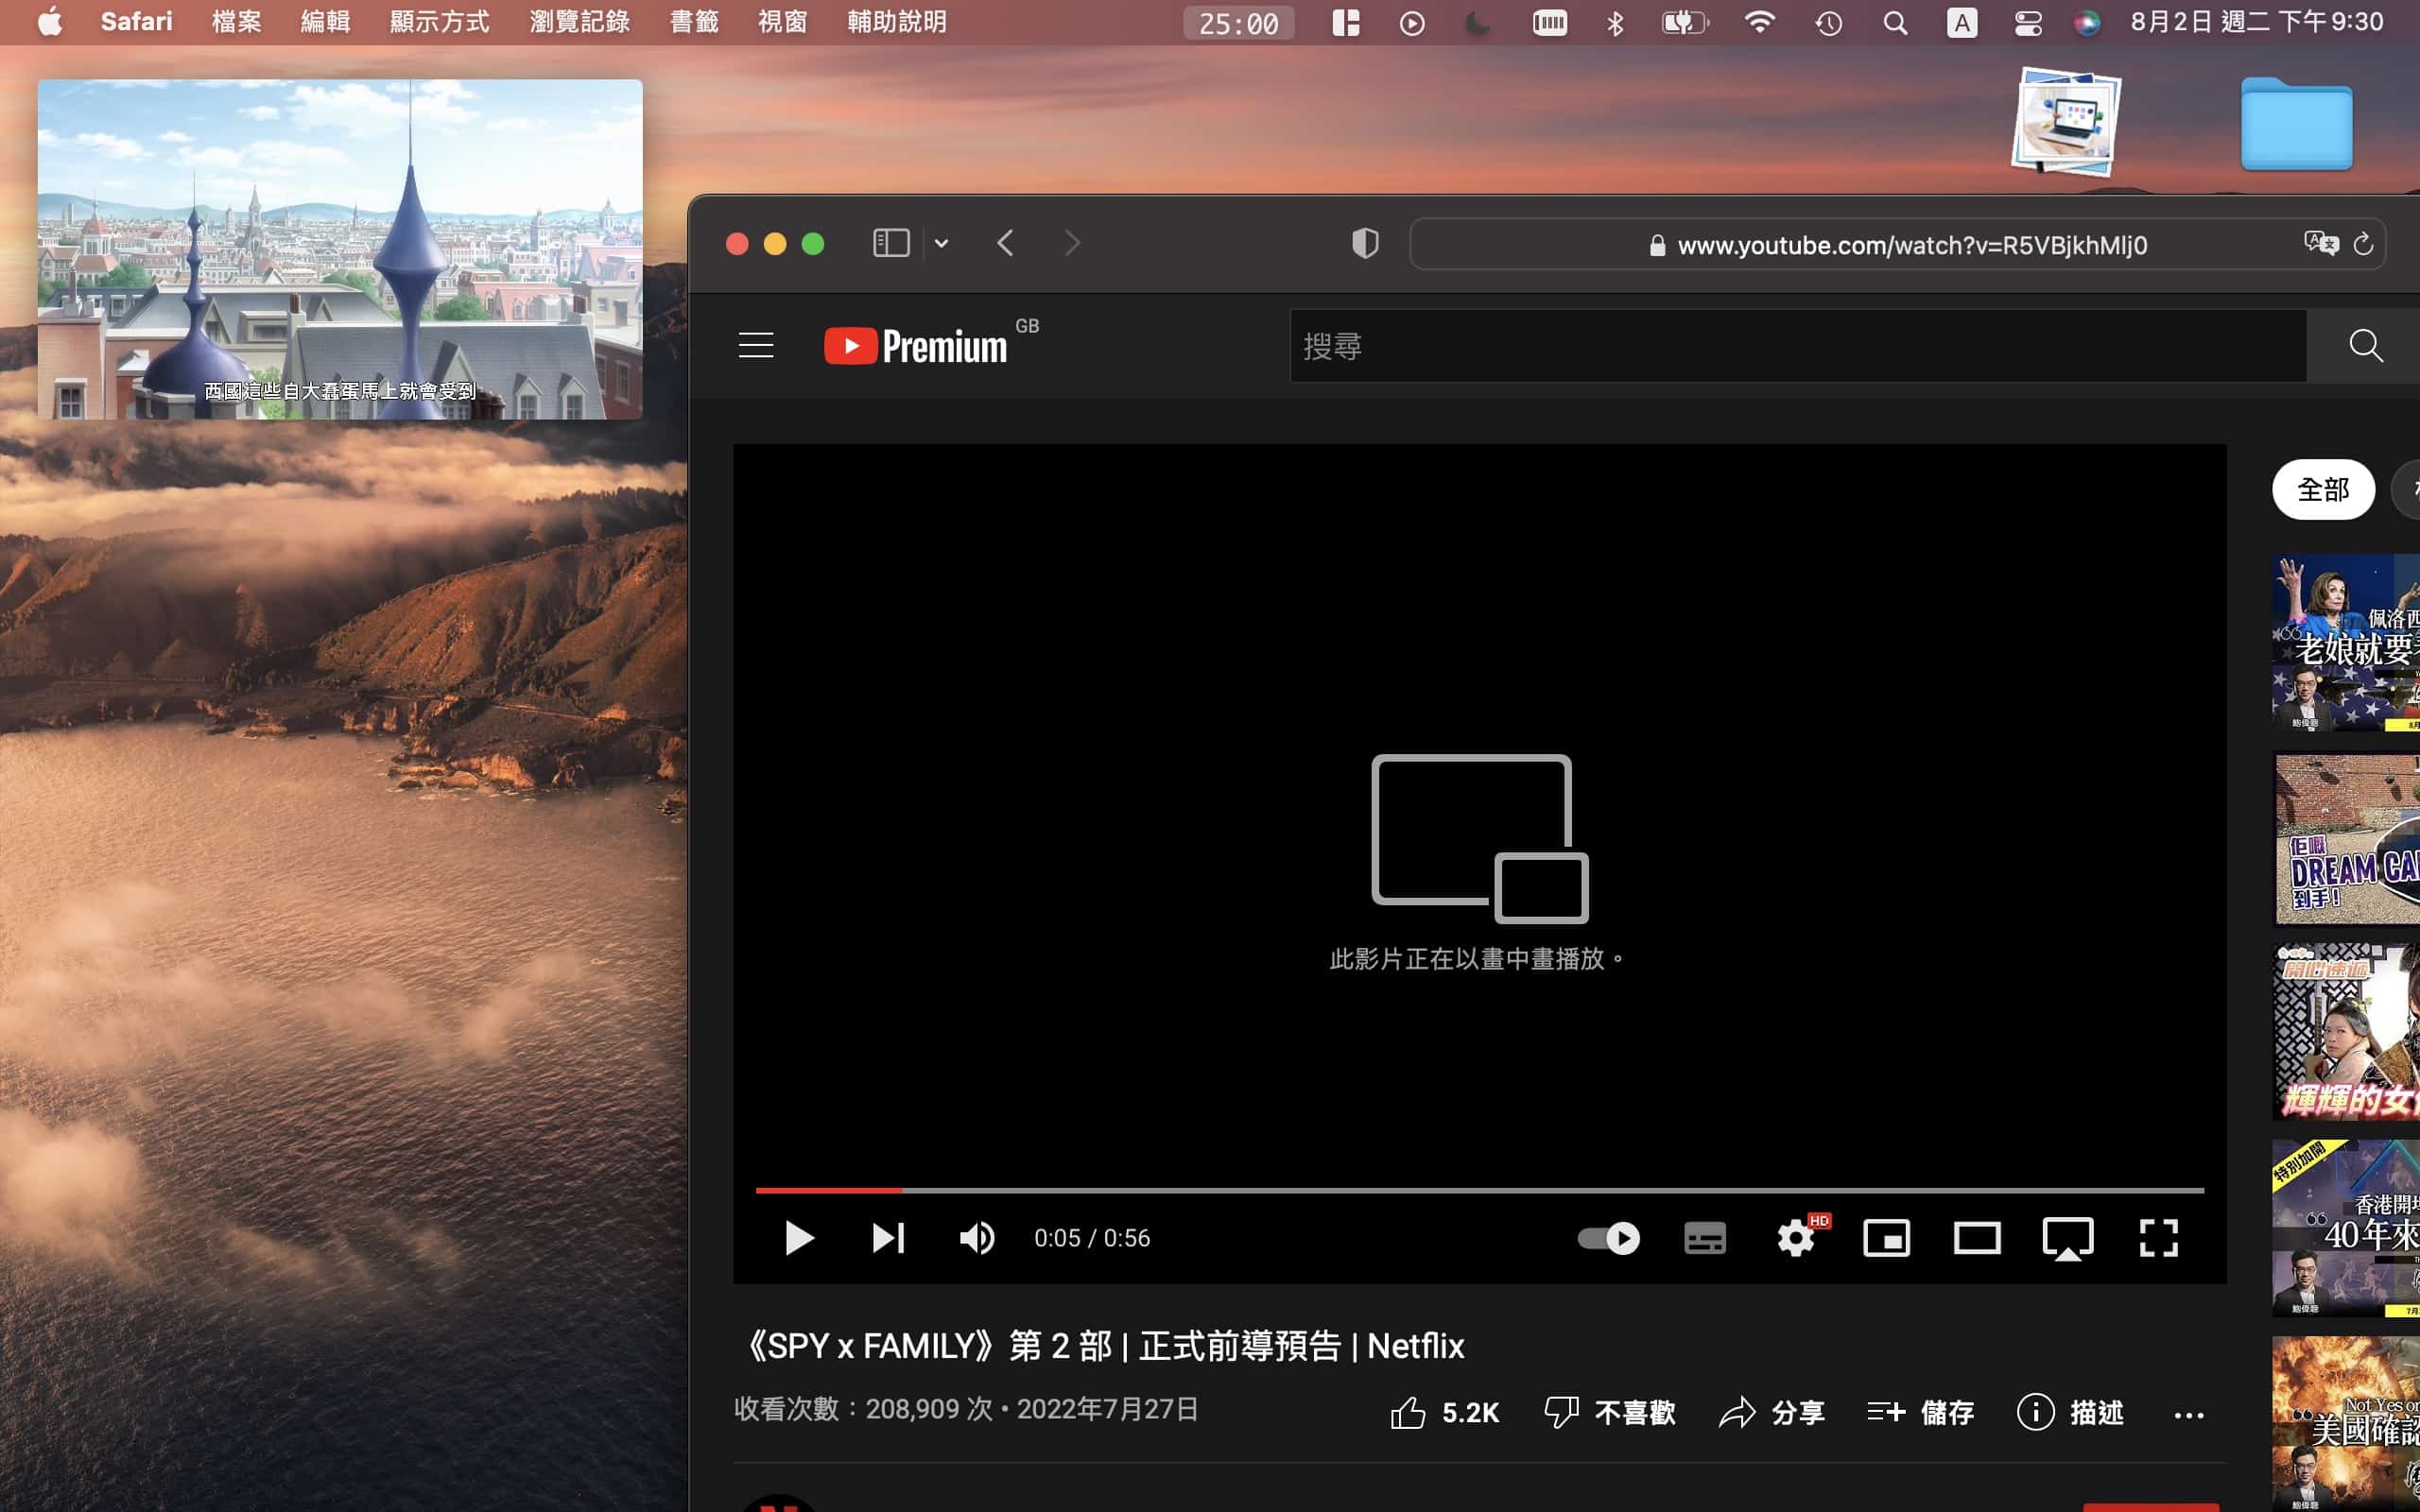The height and width of the screenshot is (1512, 2420).
Task: Open the 瀏覽記錄 menu
Action: point(579,22)
